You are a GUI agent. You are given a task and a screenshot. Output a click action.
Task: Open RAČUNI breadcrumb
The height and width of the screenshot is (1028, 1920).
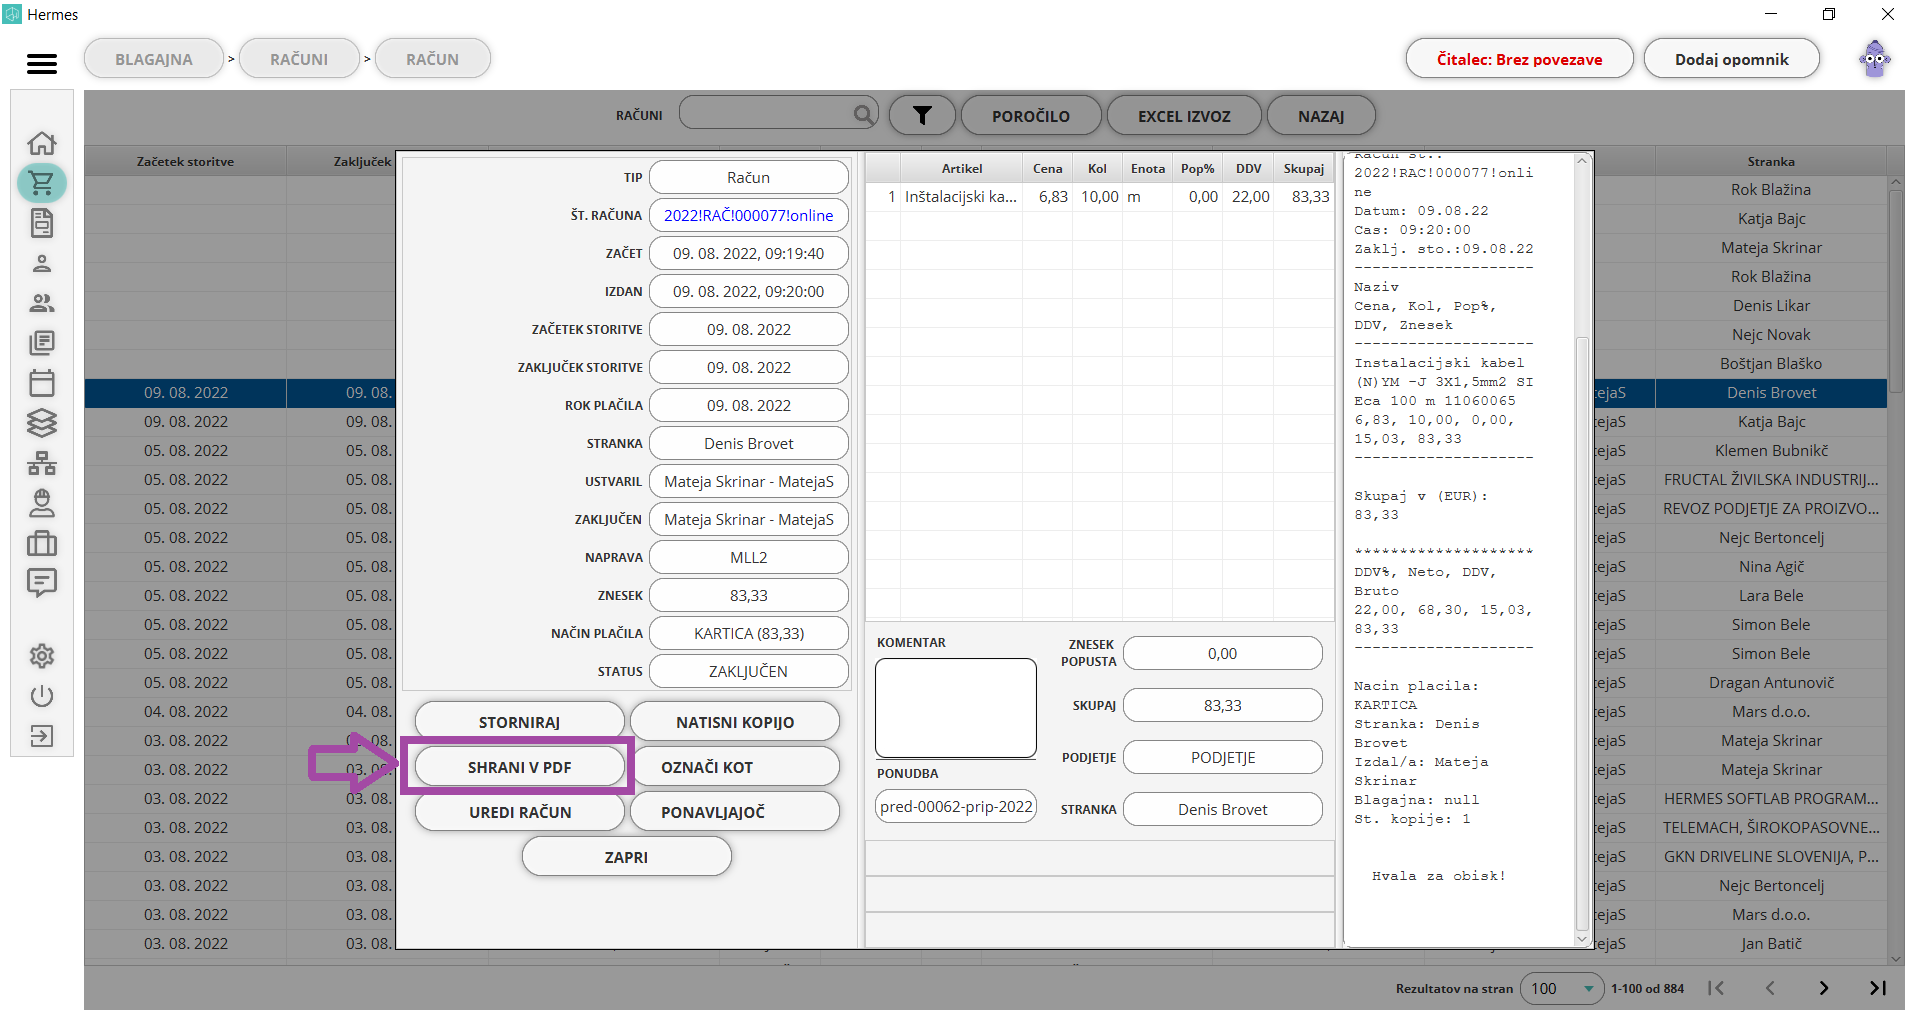click(x=299, y=59)
